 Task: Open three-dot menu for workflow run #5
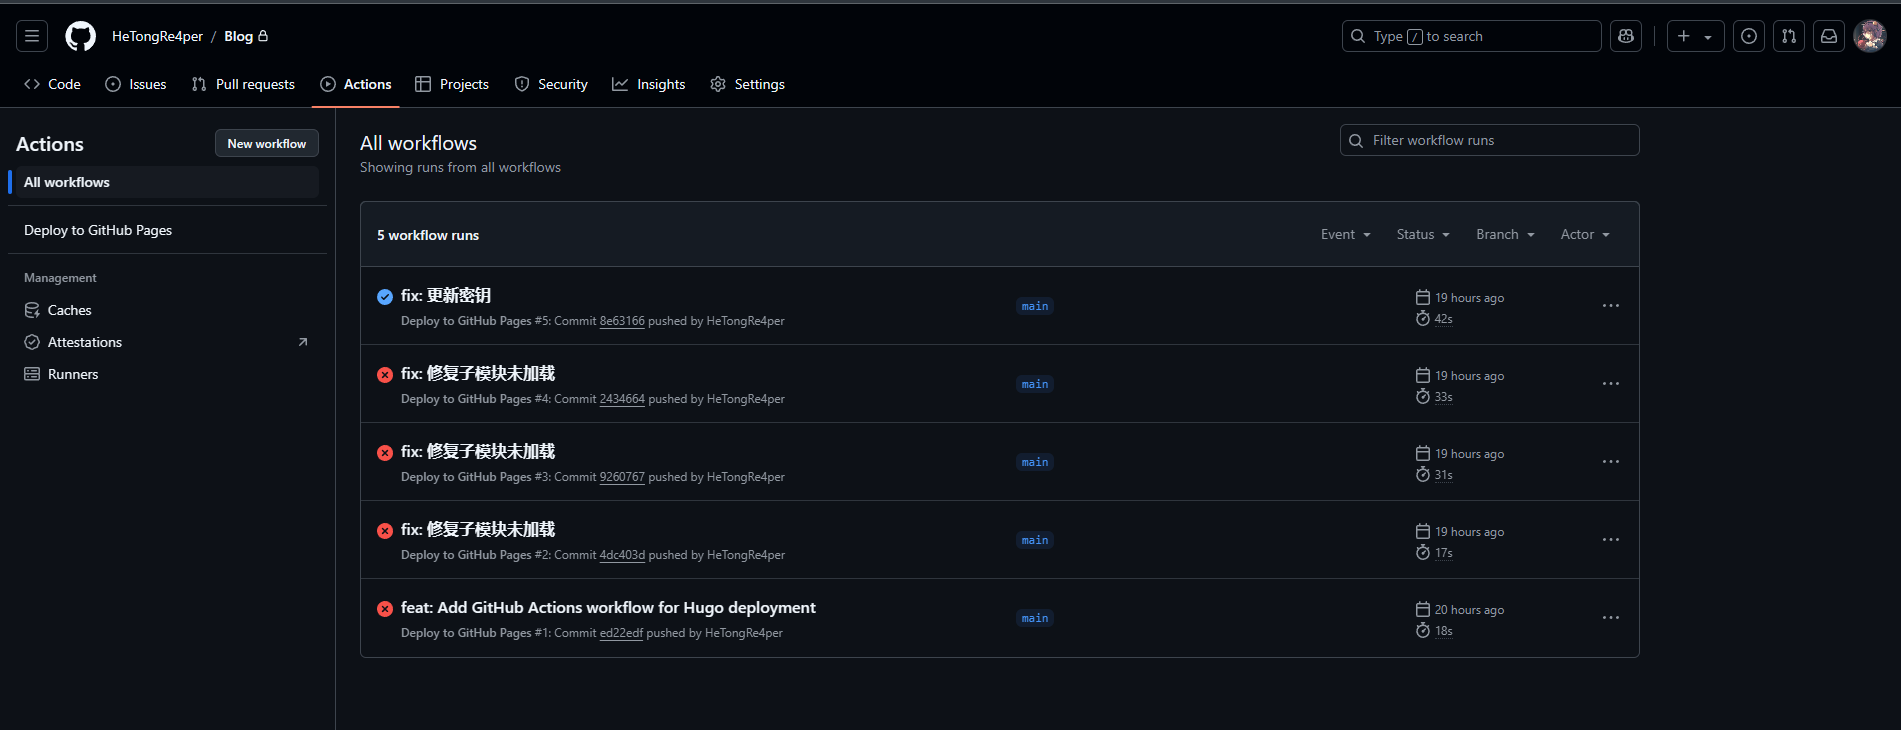[1610, 306]
